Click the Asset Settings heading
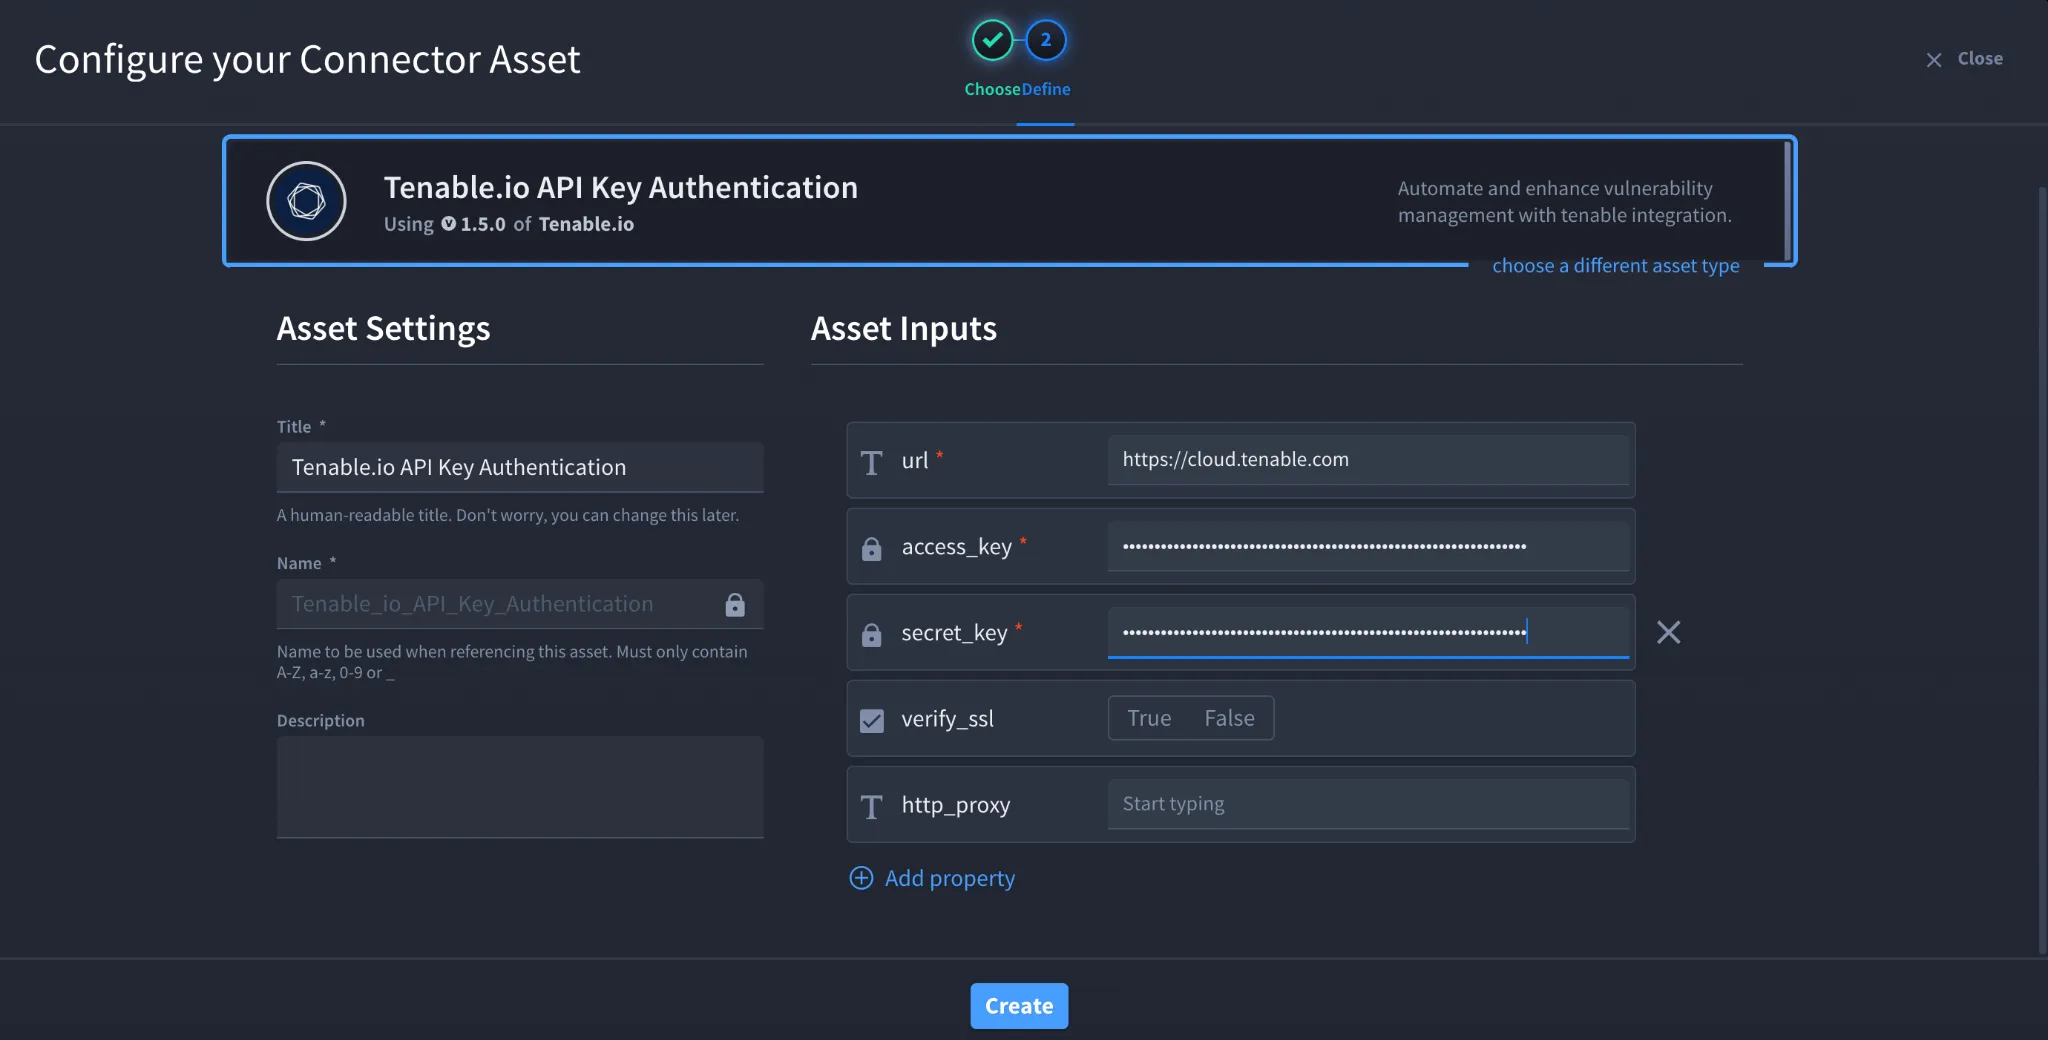This screenshot has width=2048, height=1040. [383, 329]
